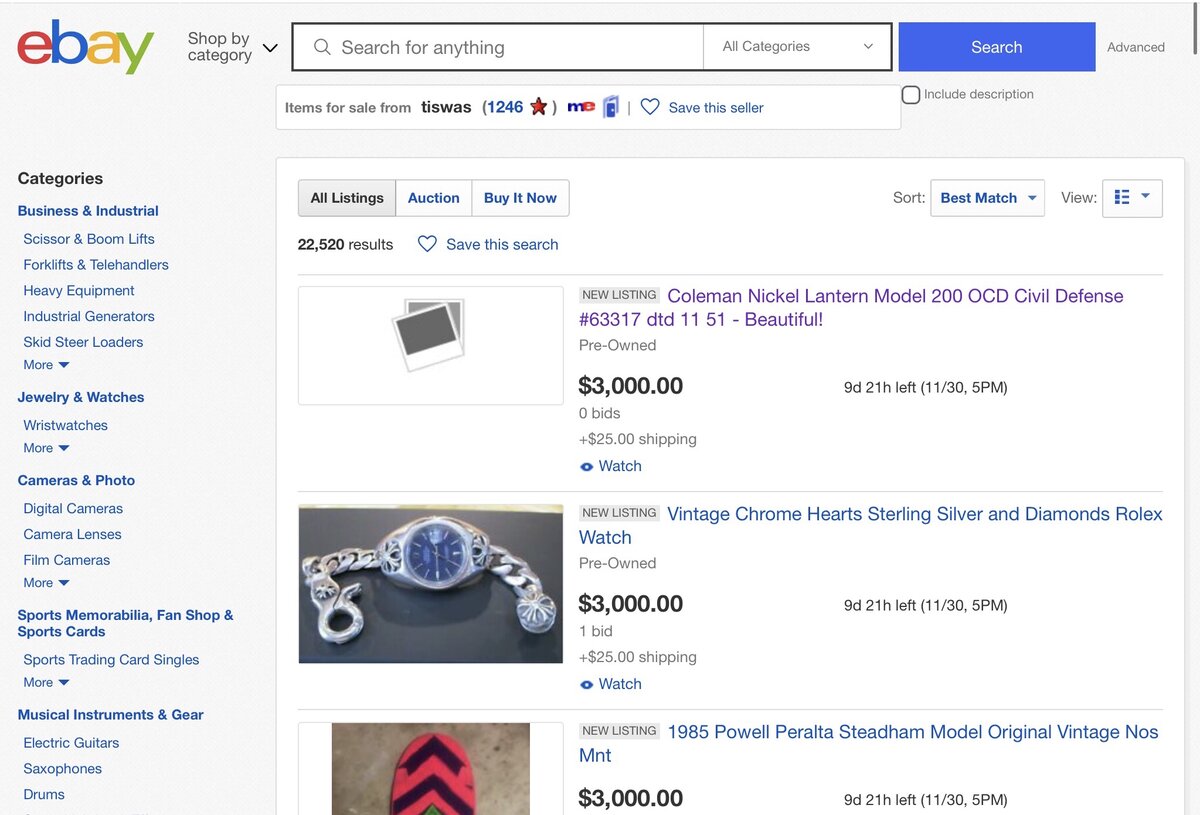Click the search magnifier icon
Image resolution: width=1200 pixels, height=815 pixels.
tap(322, 47)
